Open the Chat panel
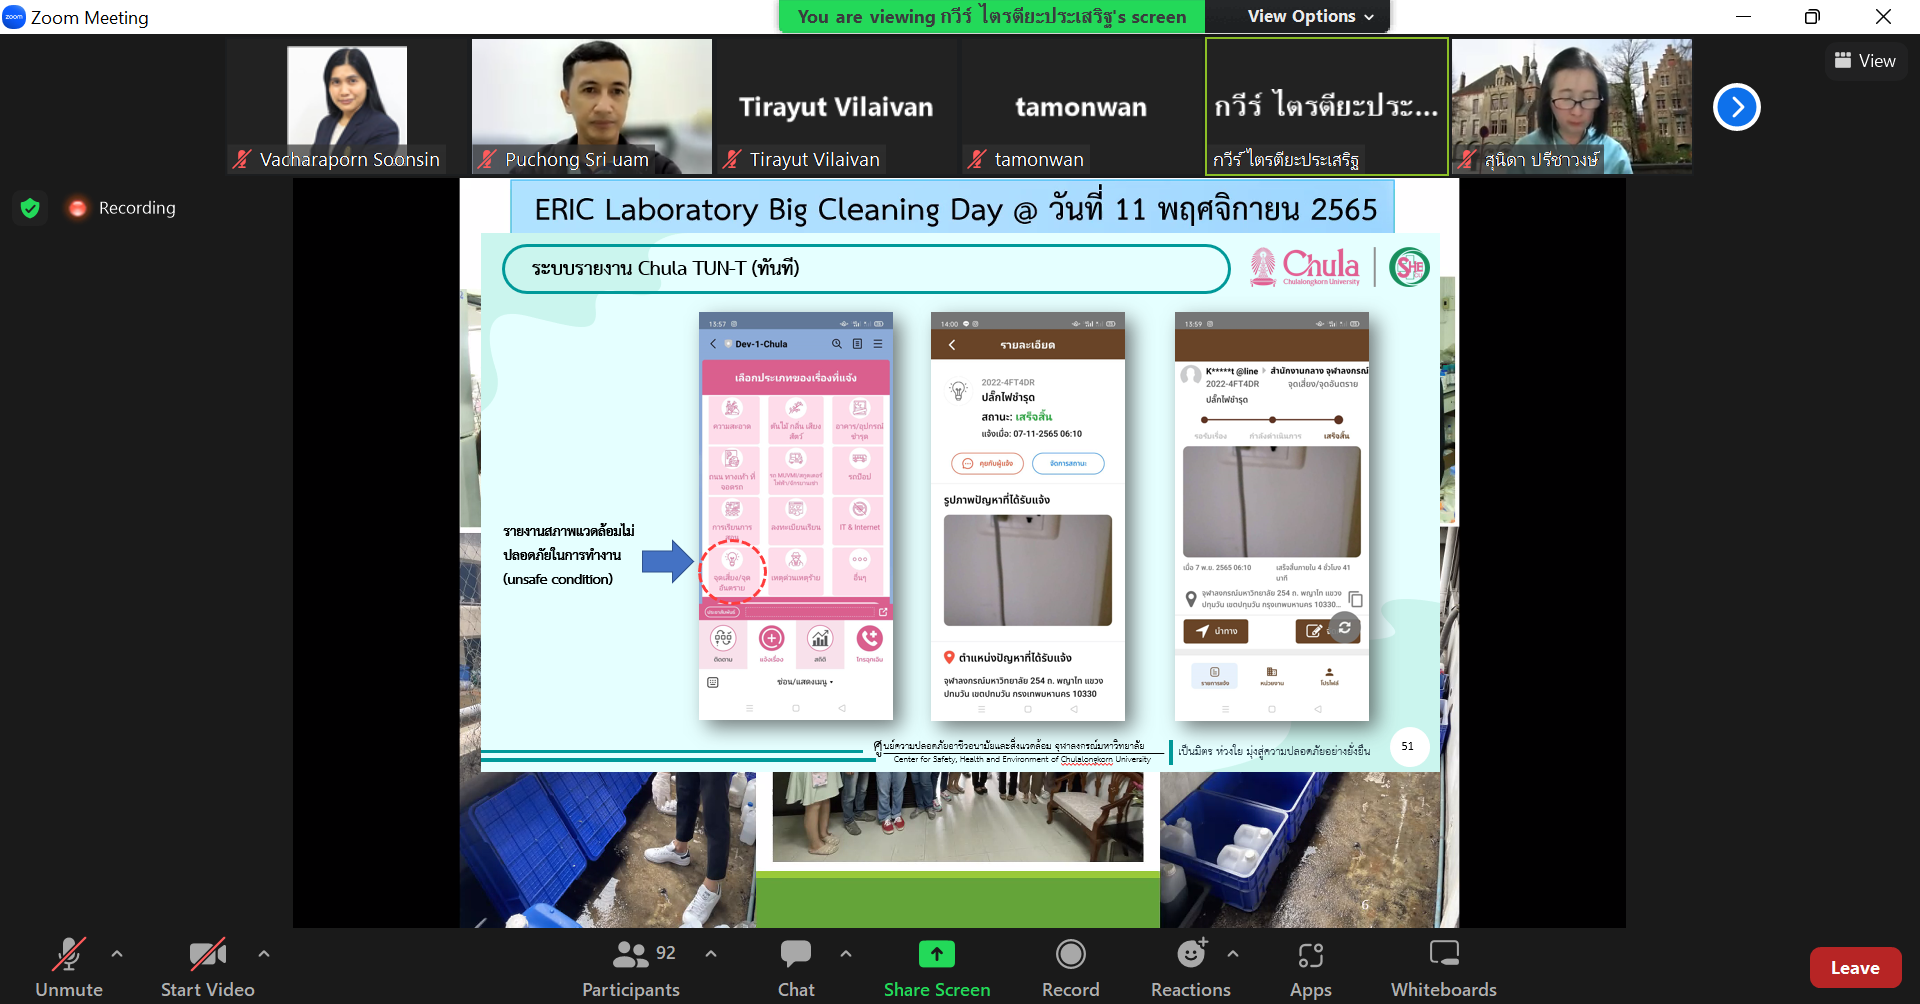1920x1004 pixels. (x=796, y=967)
